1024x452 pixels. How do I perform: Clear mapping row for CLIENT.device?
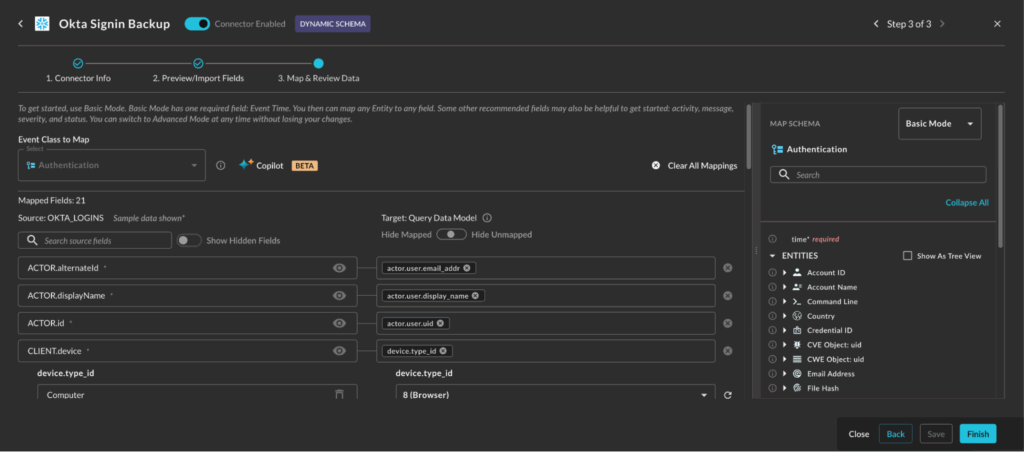click(728, 351)
